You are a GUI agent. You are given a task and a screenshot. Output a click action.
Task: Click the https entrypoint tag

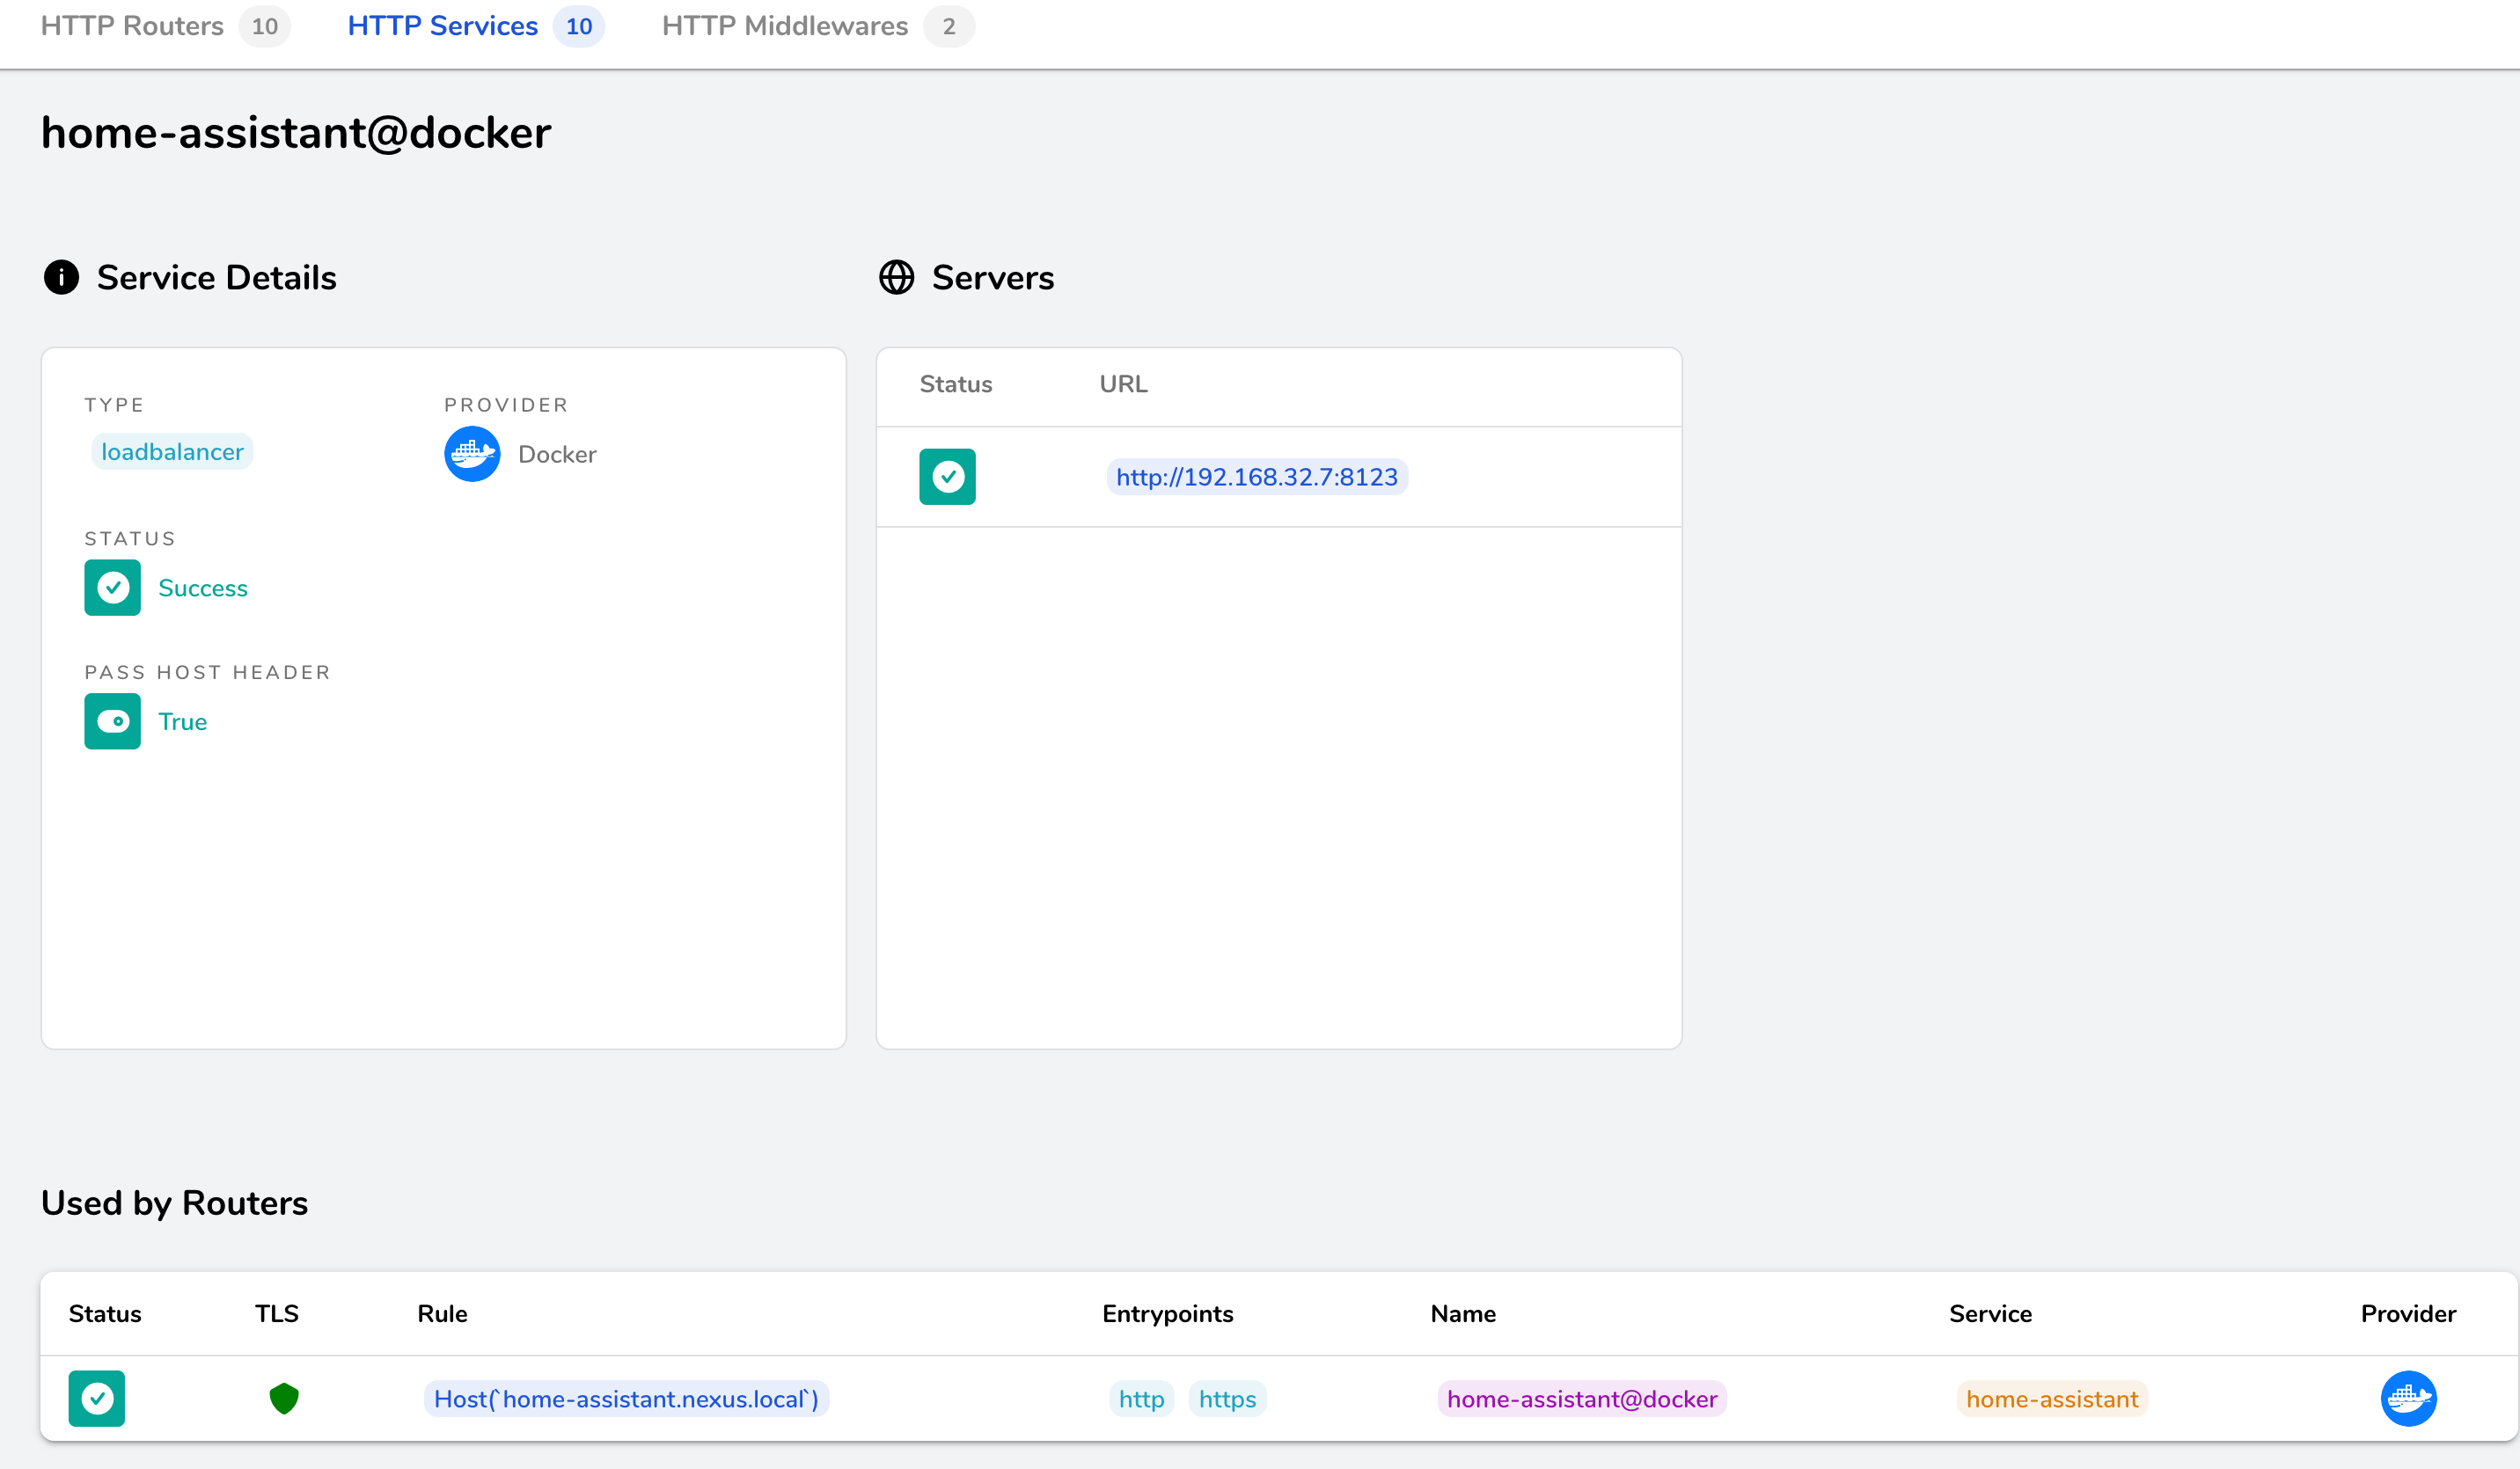[1227, 1399]
